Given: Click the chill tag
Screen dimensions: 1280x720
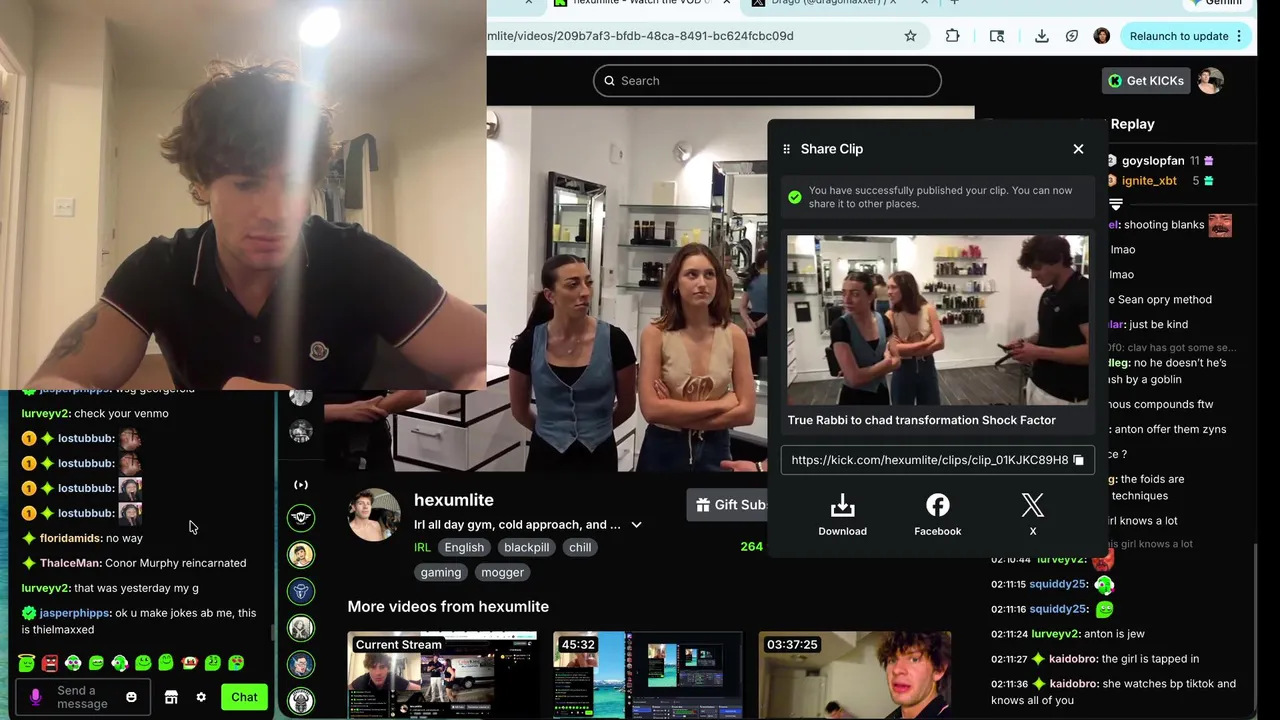Looking at the screenshot, I should (580, 547).
